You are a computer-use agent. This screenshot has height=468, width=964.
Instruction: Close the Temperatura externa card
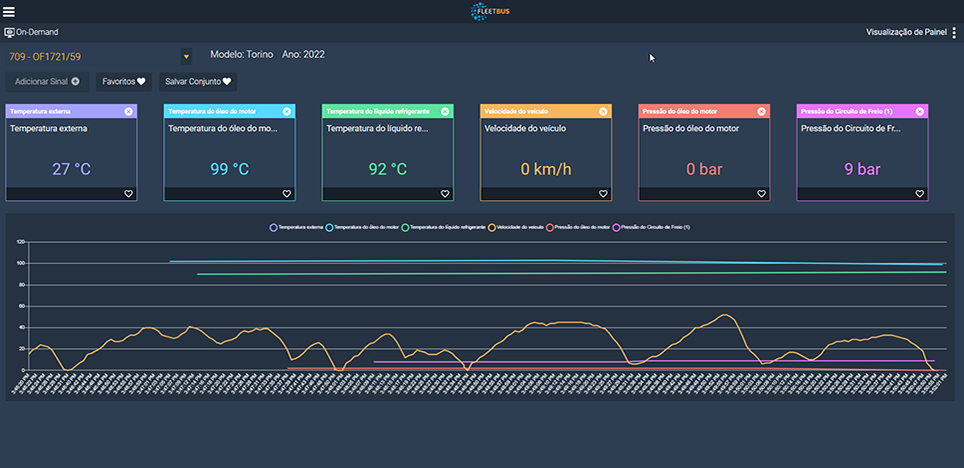point(129,111)
